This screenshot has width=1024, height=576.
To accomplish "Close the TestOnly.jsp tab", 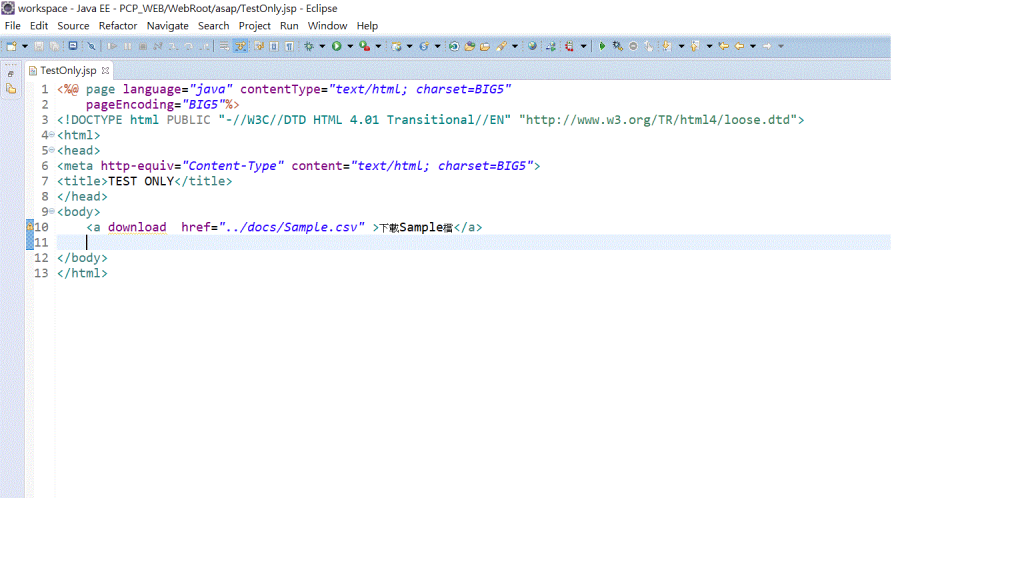I will [x=105, y=71].
